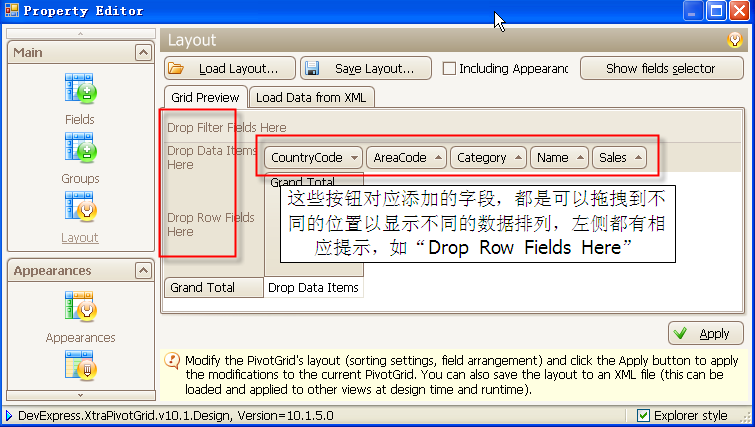Screen dimensions: 755x427
Task: Click the Fields label in sidebar
Action: click(80, 119)
